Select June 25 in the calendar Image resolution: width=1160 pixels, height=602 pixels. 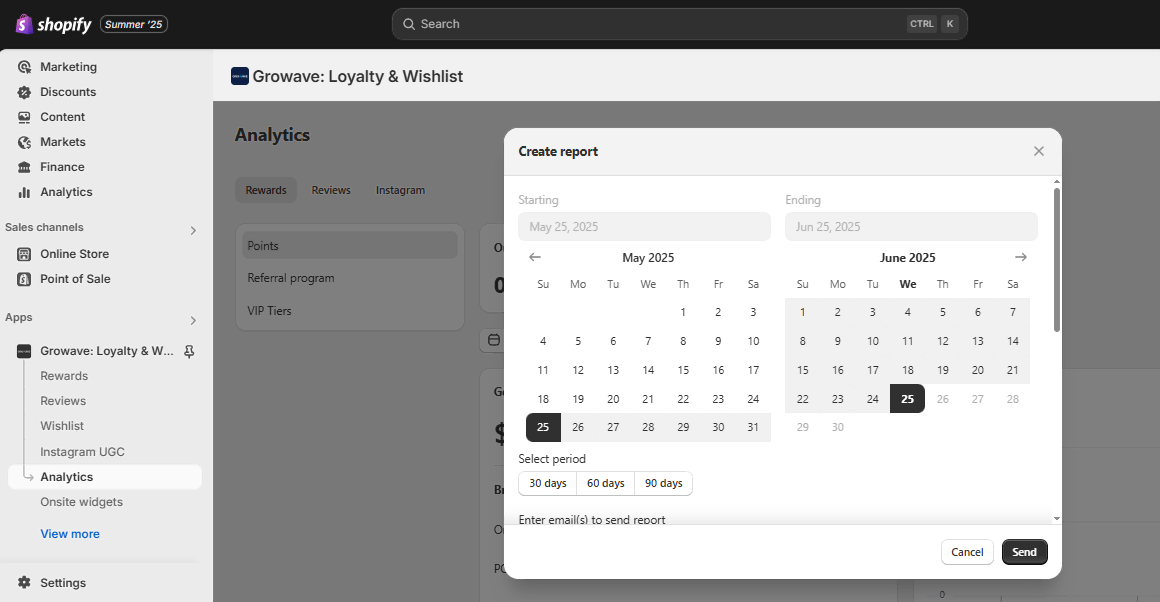(908, 399)
